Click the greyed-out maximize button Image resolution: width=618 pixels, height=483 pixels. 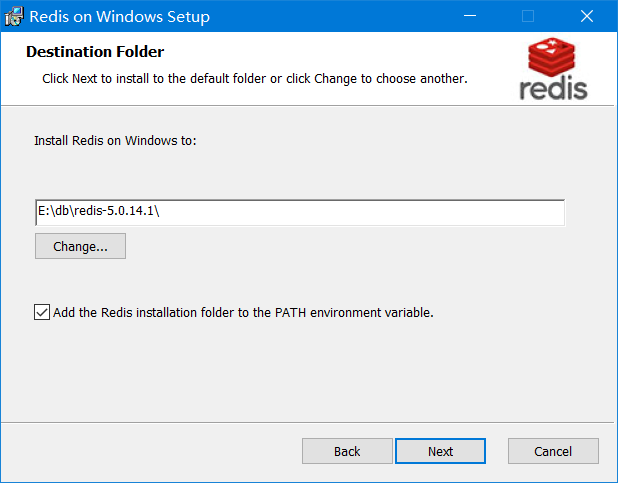528,16
